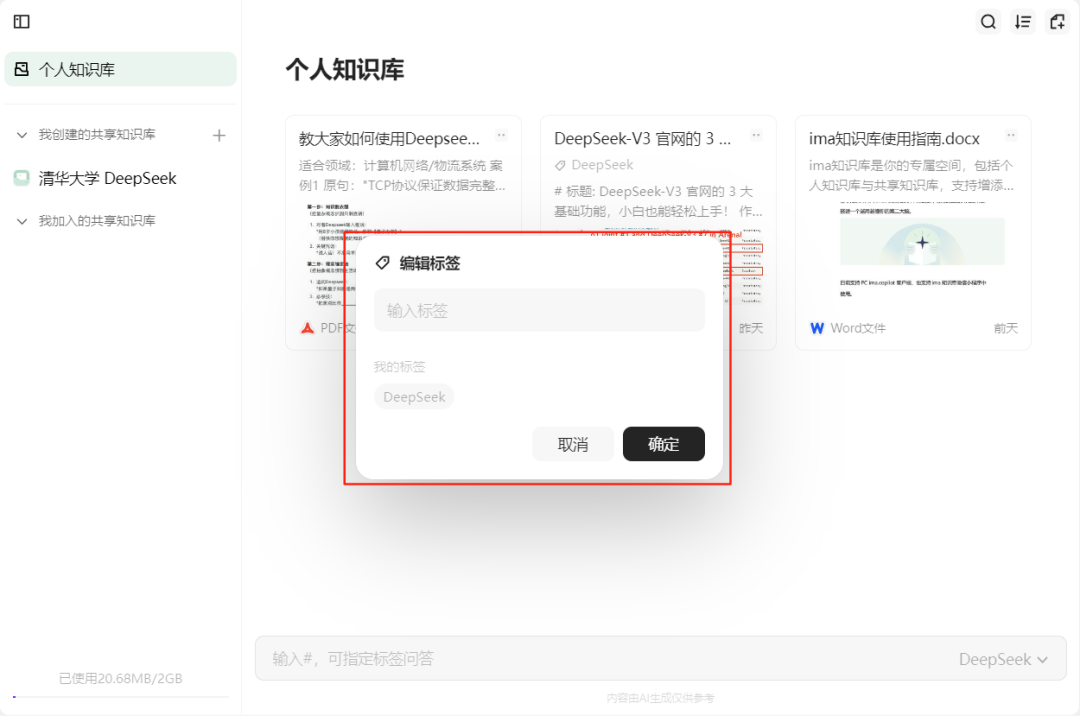1080x716 pixels.
Task: Click the 输入标签 input field
Action: tap(539, 310)
